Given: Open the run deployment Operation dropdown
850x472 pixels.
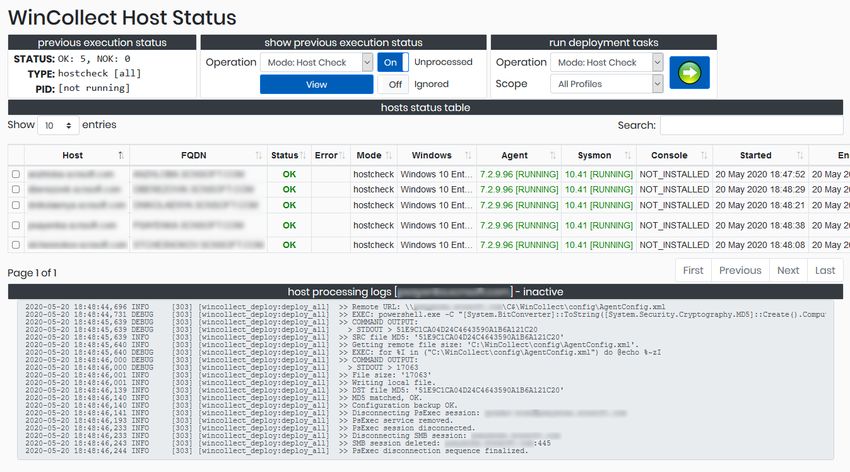Looking at the screenshot, I should (607, 62).
